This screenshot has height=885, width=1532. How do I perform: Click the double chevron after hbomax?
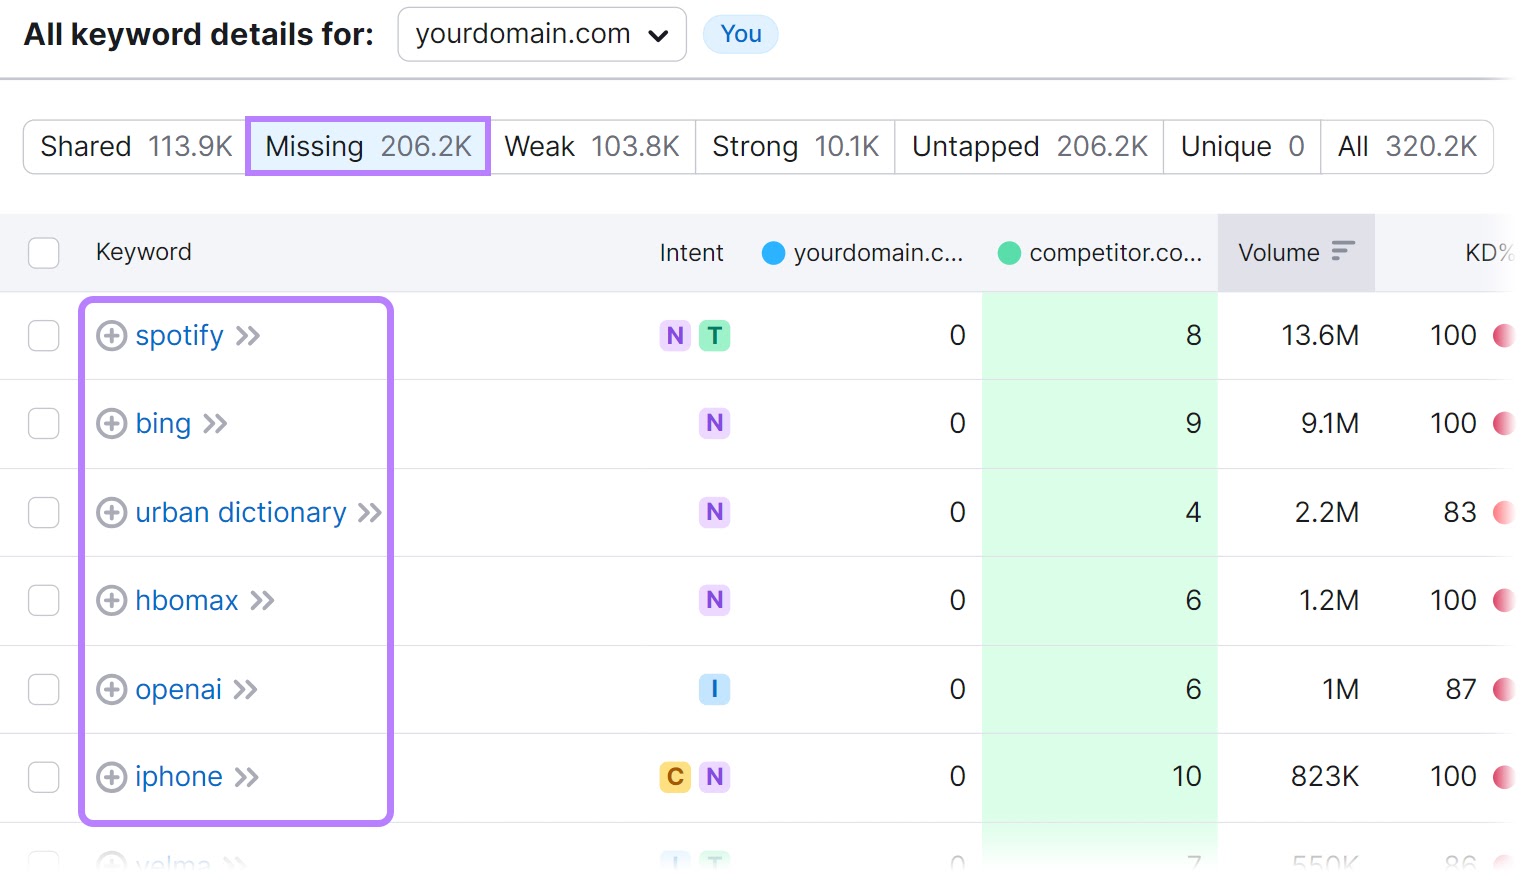click(x=262, y=601)
